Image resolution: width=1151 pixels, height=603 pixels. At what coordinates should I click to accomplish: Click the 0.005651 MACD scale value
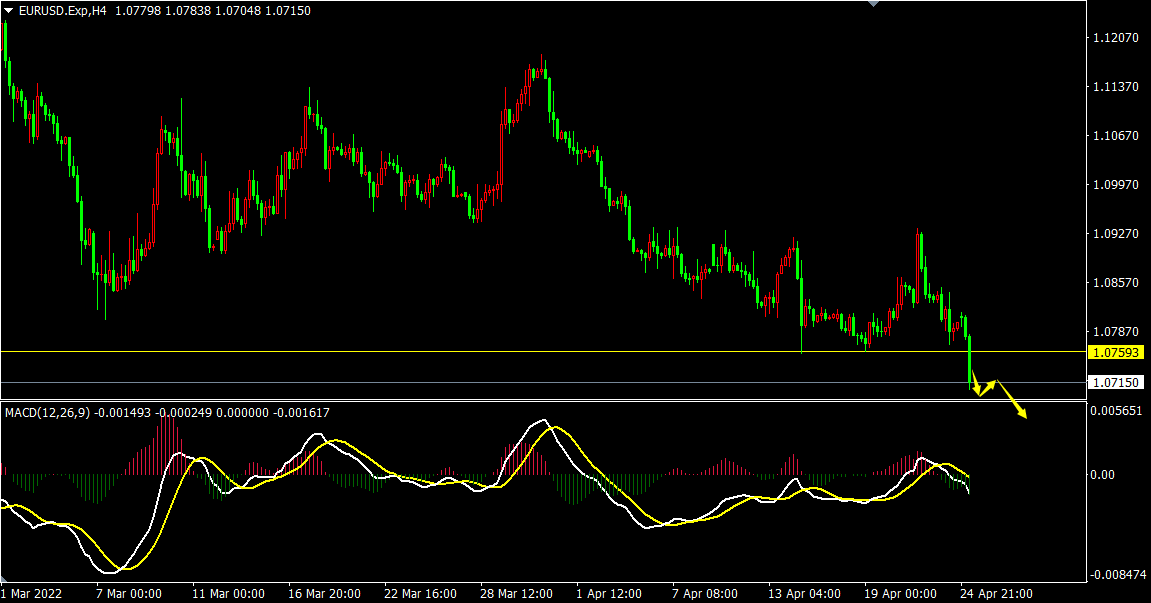click(1117, 411)
